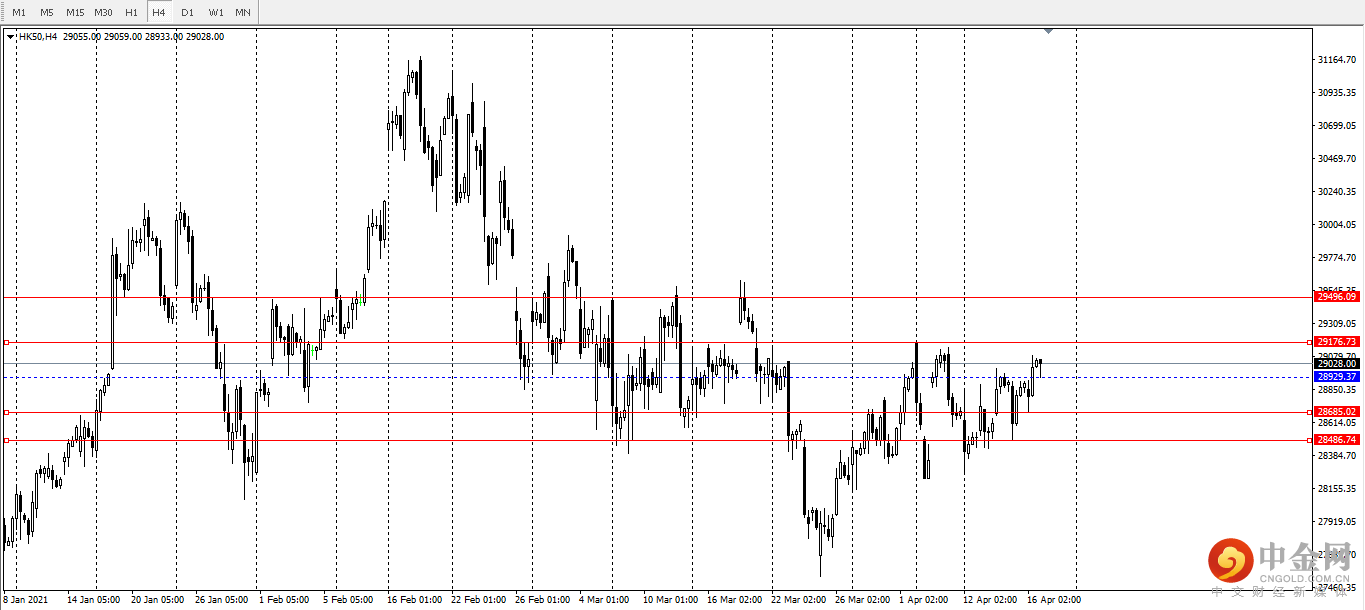This screenshot has height=610, width=1365.
Task: Click the 30935.35 price scale label
Action: (x=1337, y=93)
